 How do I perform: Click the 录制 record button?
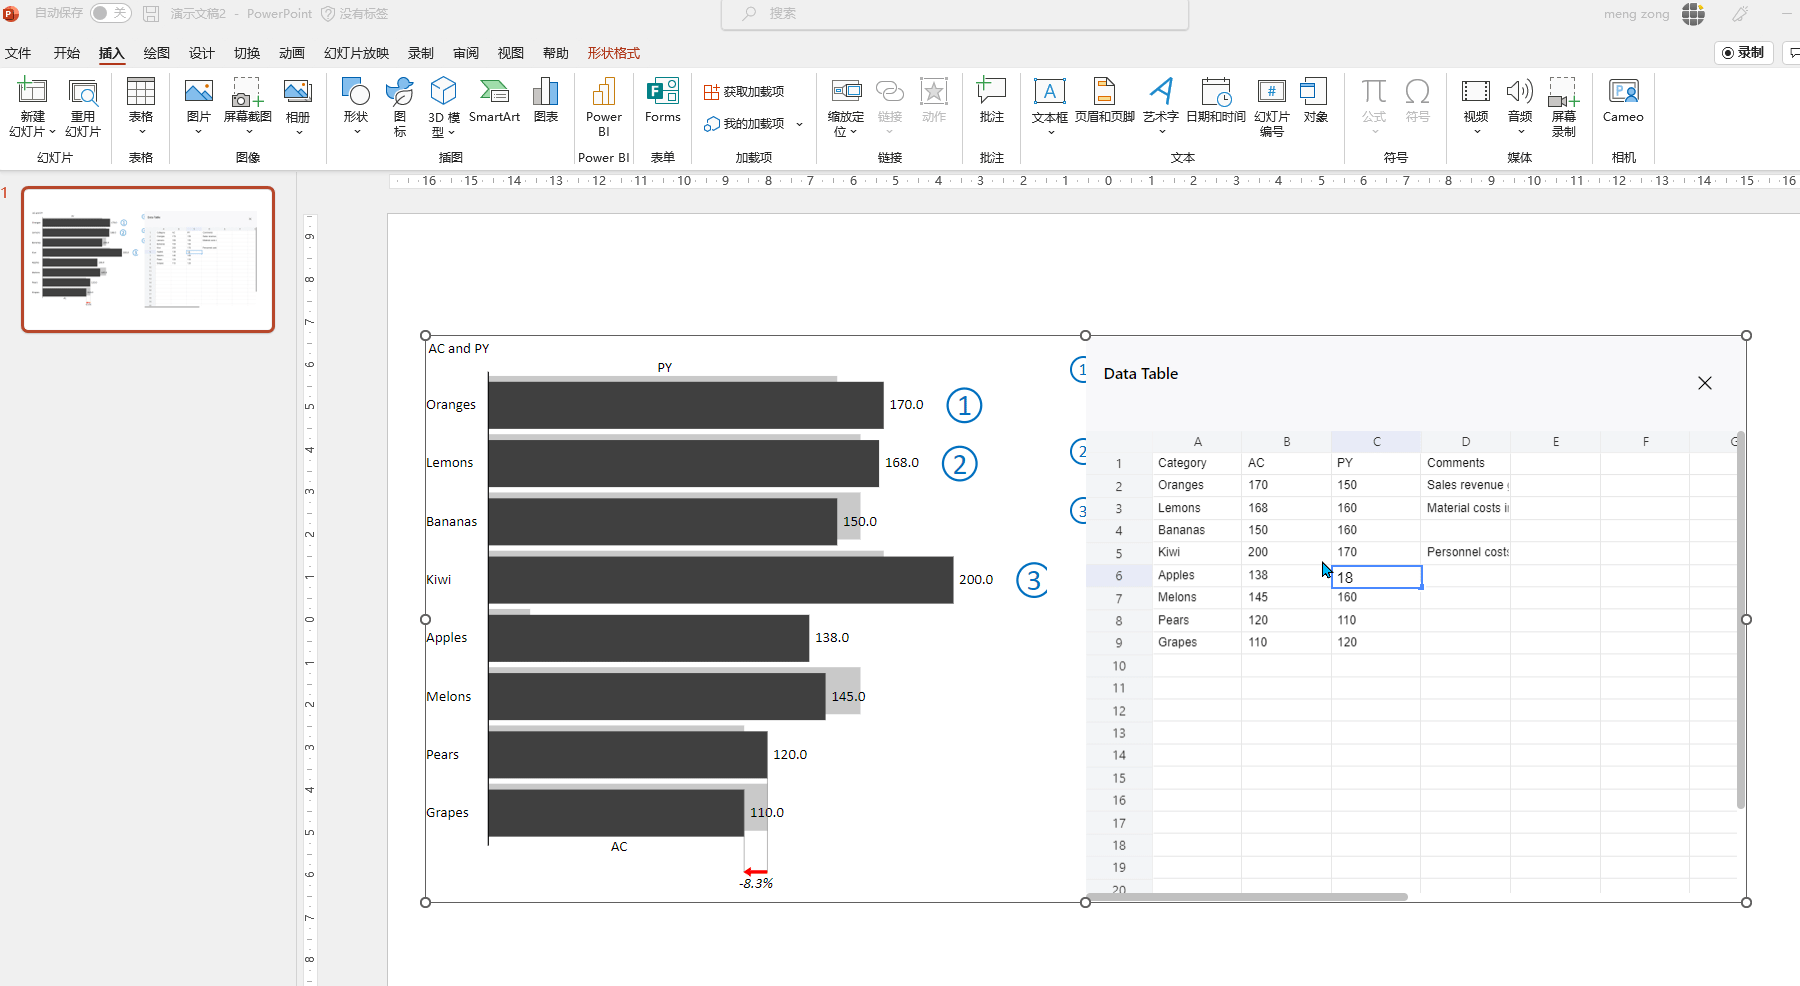[x=1744, y=52]
